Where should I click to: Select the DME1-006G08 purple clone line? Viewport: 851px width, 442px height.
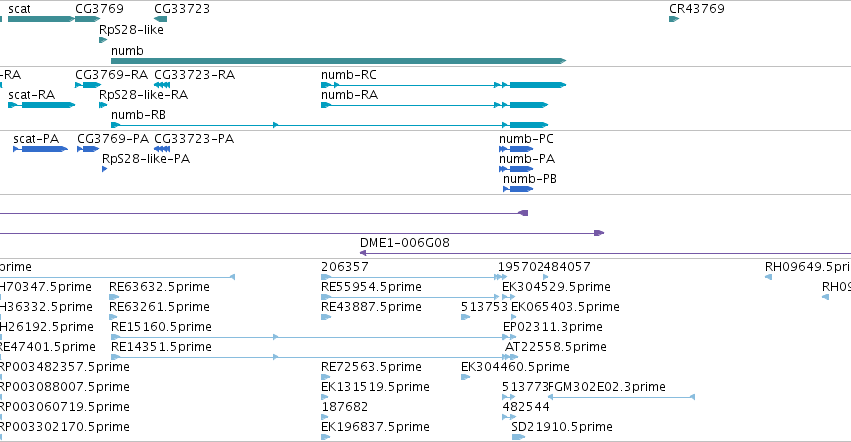point(606,253)
